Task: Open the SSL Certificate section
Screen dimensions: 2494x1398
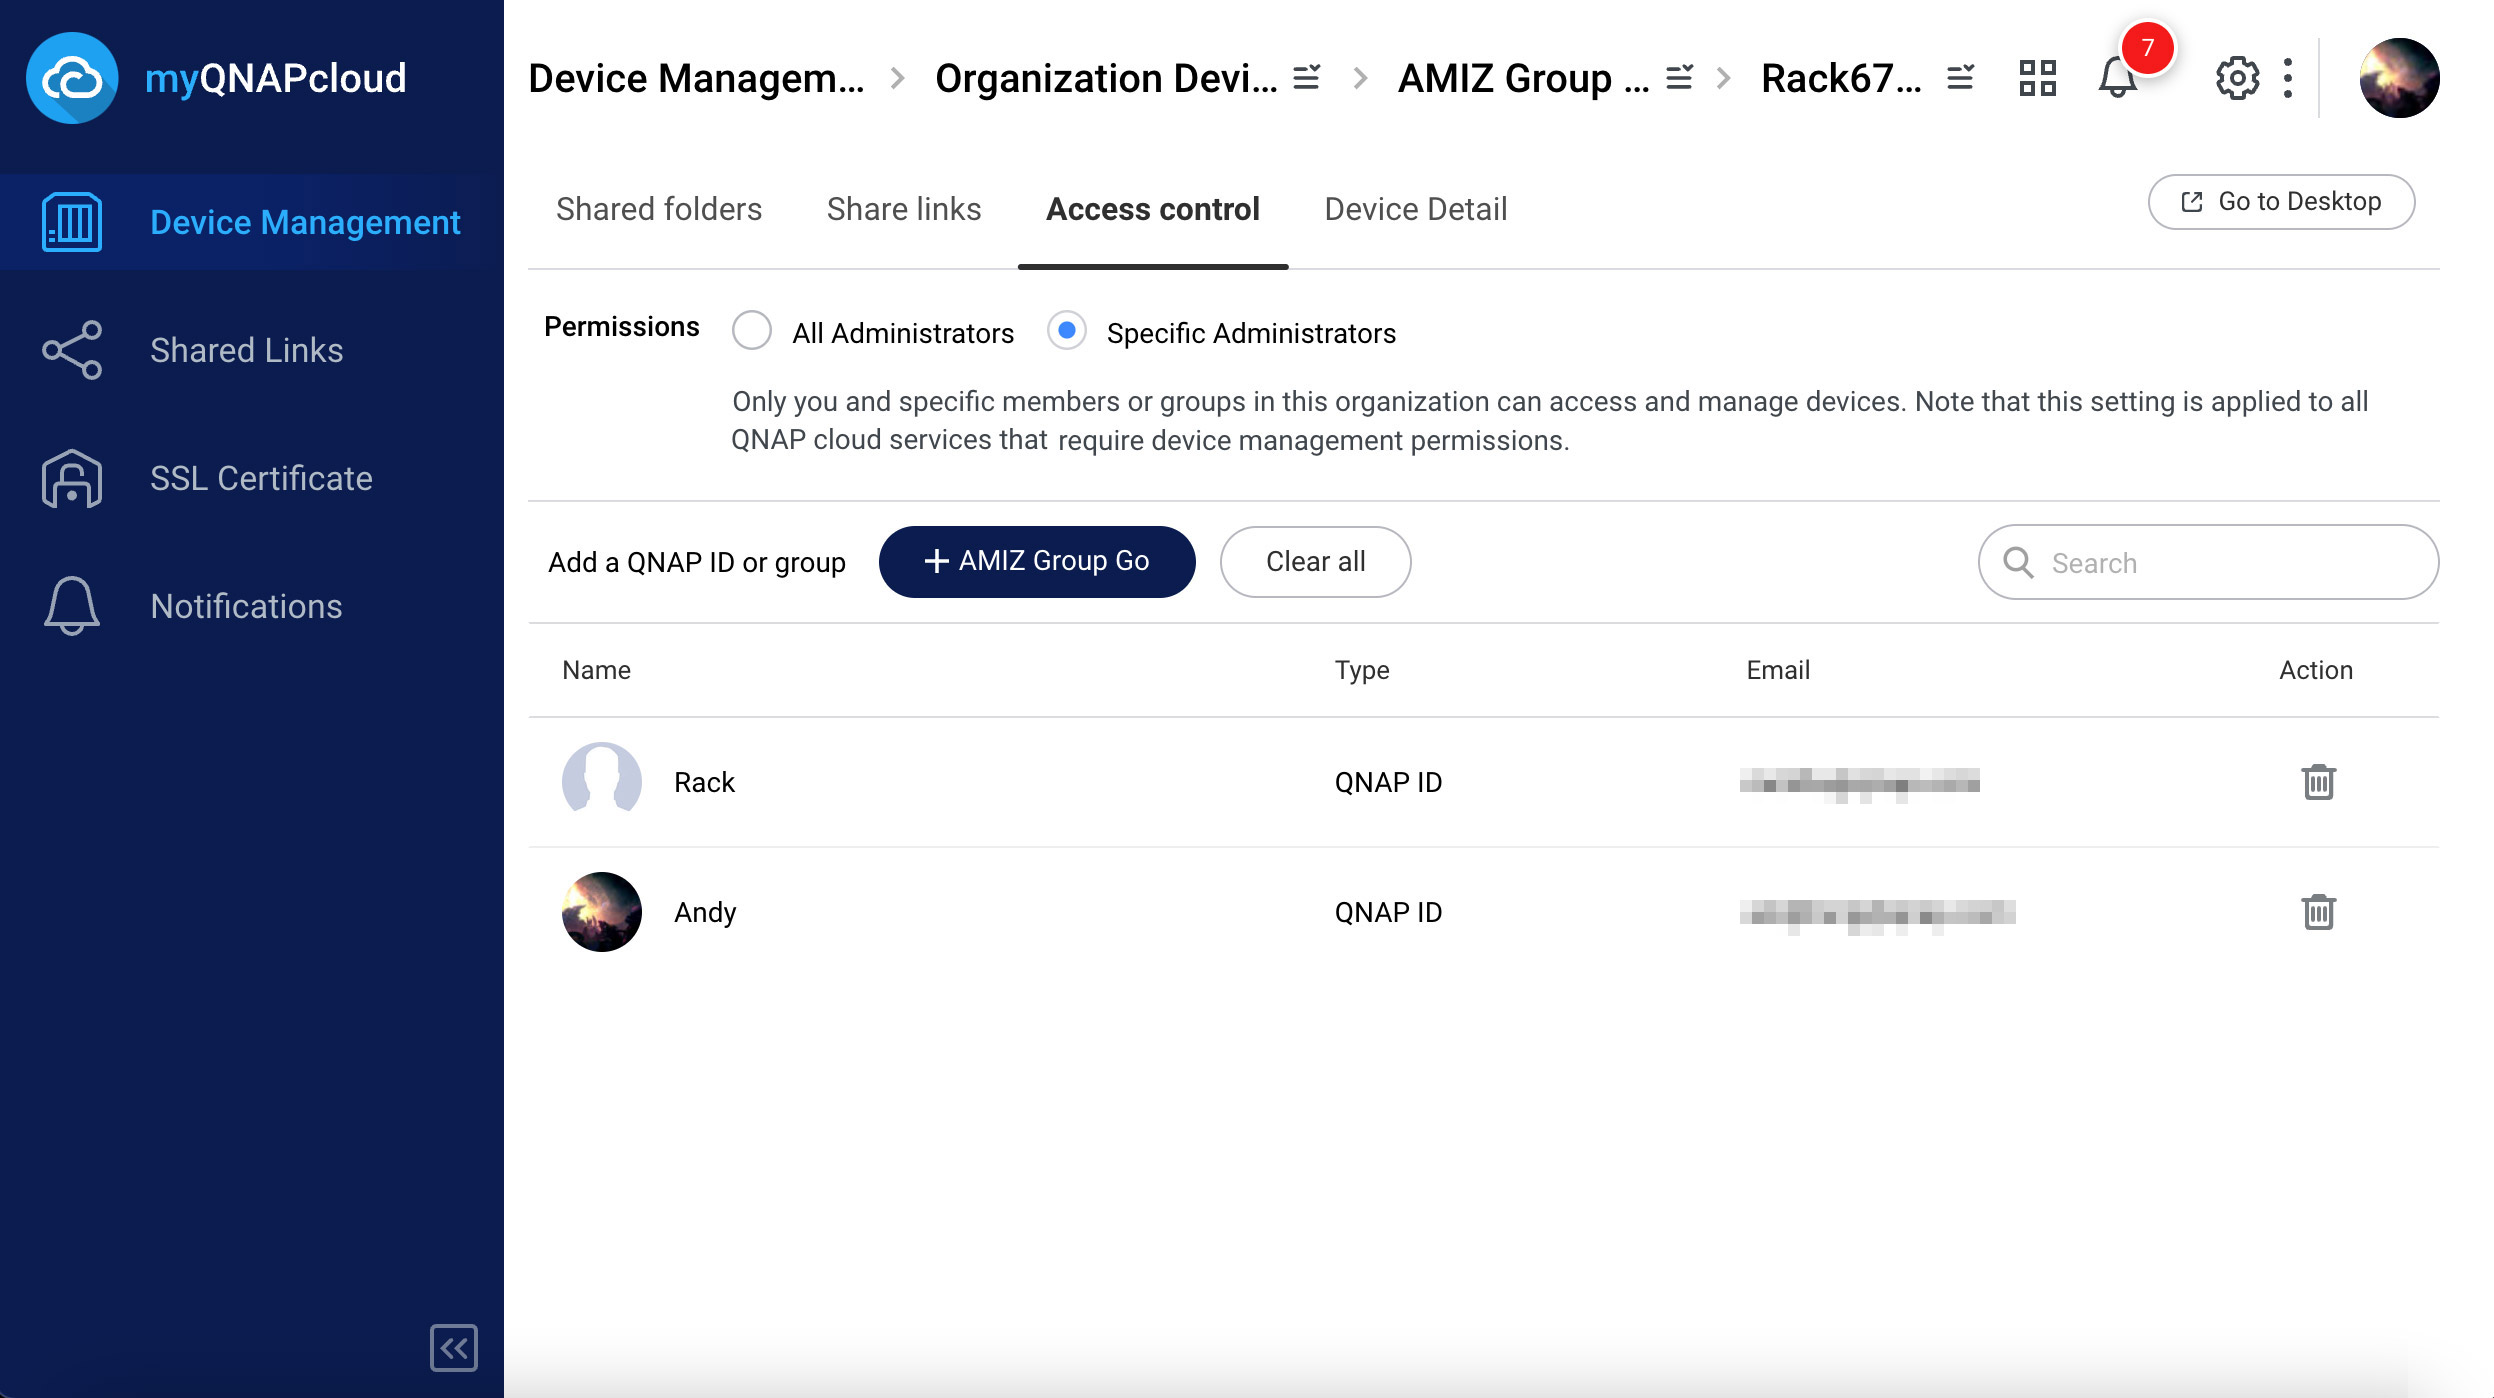Action: point(260,478)
